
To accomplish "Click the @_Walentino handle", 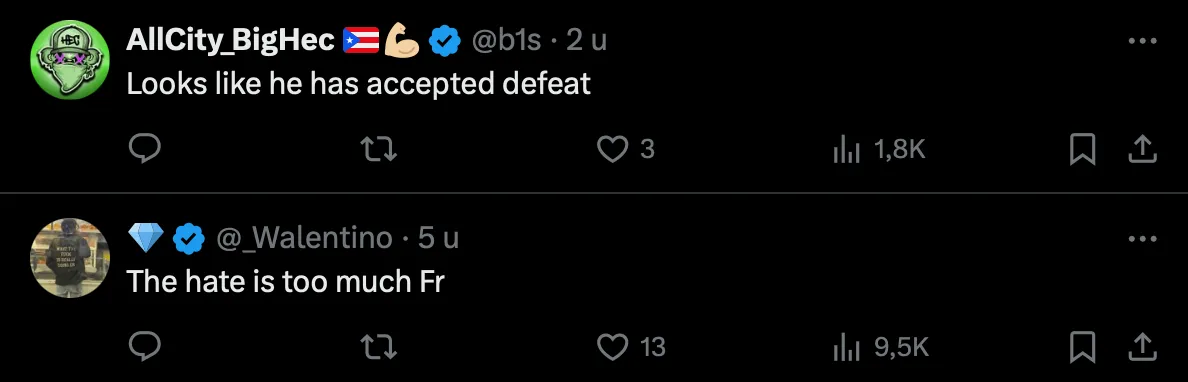I will pyautogui.click(x=305, y=239).
